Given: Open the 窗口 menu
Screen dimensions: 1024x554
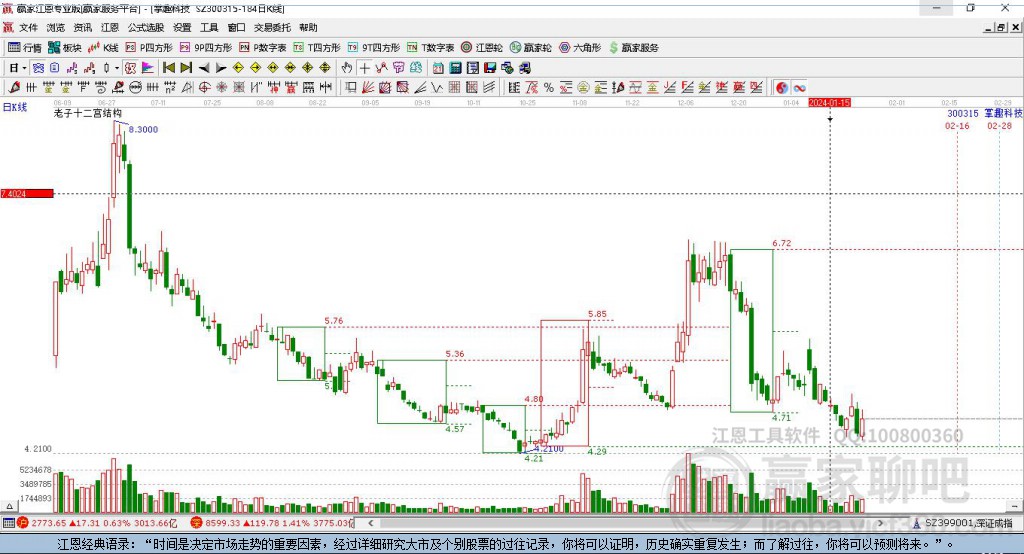Looking at the screenshot, I should click(x=236, y=27).
